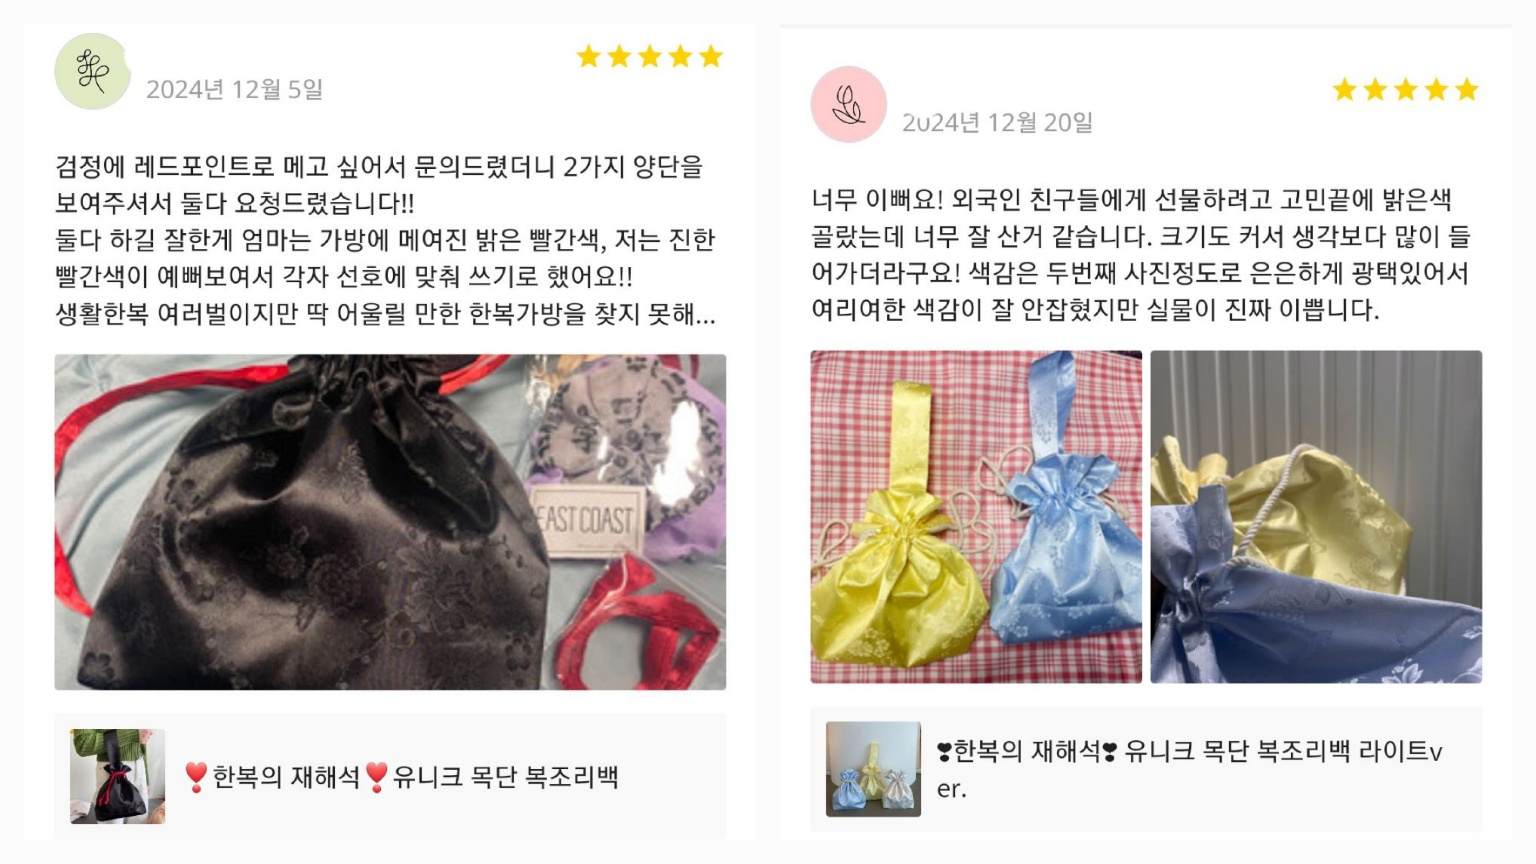Click the red heart icon before 한복의 재해석

coord(196,777)
